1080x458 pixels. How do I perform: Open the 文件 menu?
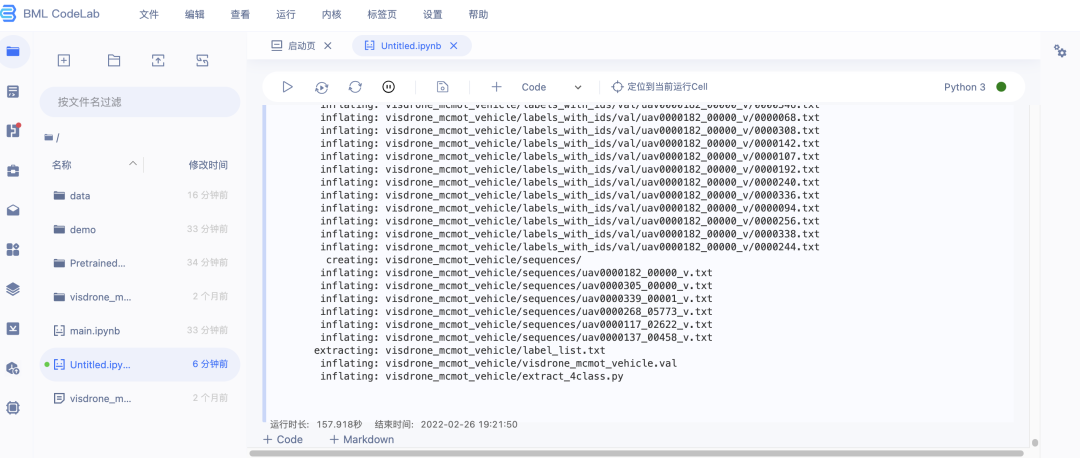(x=149, y=14)
